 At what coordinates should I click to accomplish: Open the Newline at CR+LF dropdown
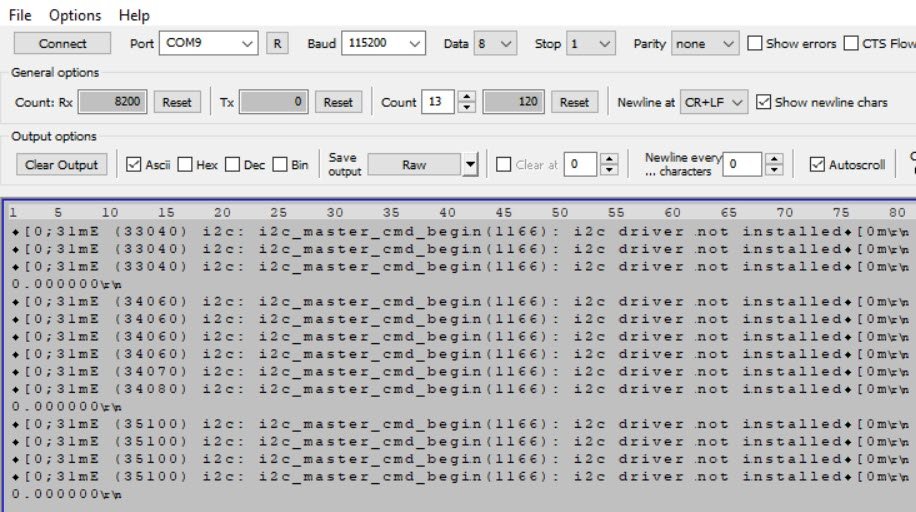(x=737, y=102)
